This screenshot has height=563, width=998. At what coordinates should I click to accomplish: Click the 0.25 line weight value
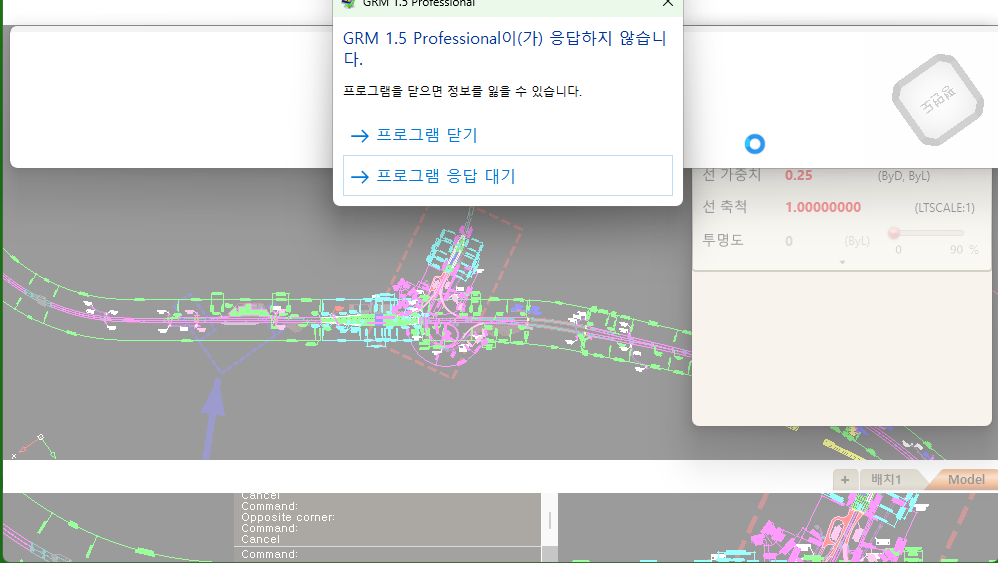coord(798,175)
